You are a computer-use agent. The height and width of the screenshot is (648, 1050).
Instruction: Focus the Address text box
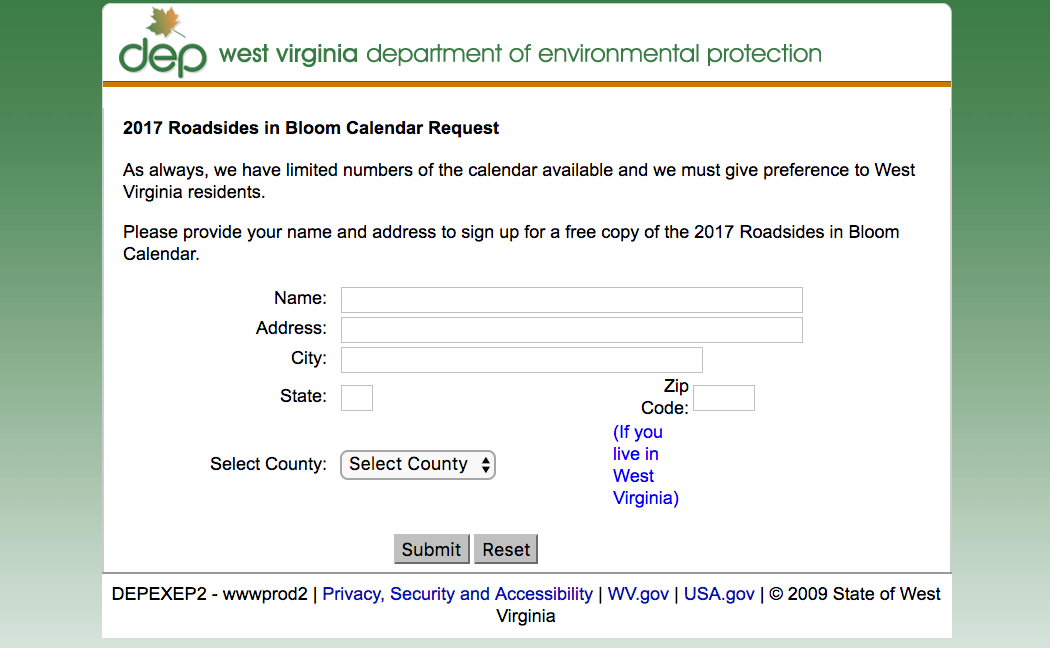point(571,330)
